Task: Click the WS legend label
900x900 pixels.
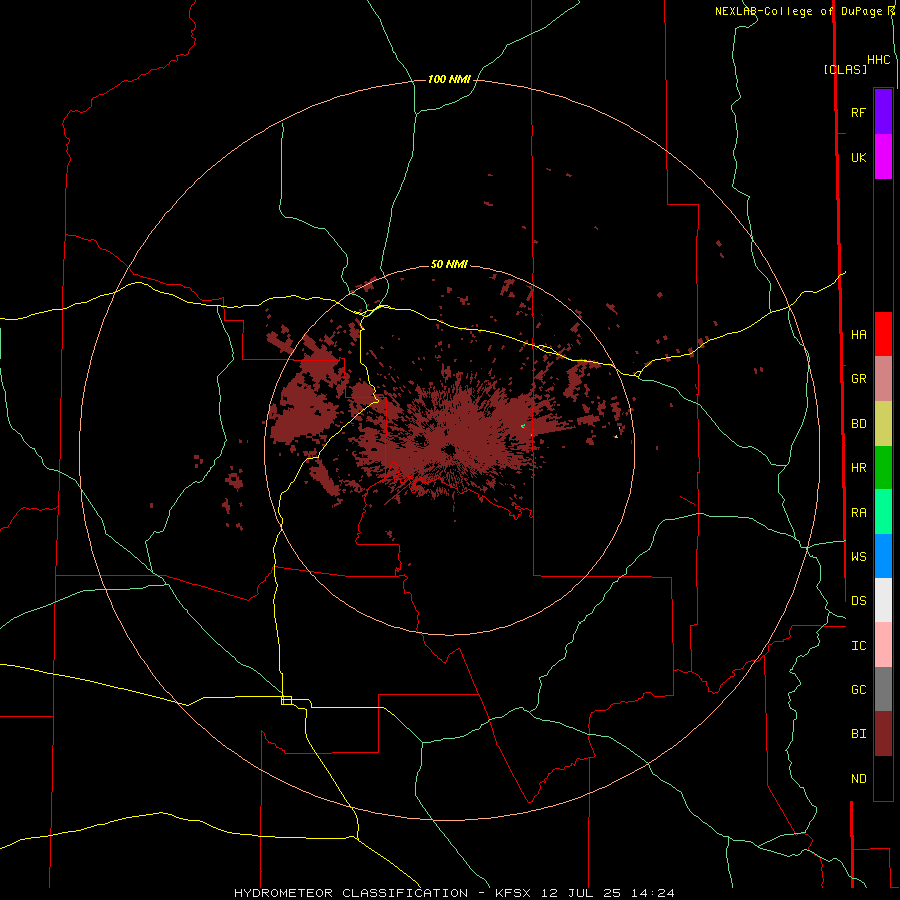Action: [x=858, y=556]
